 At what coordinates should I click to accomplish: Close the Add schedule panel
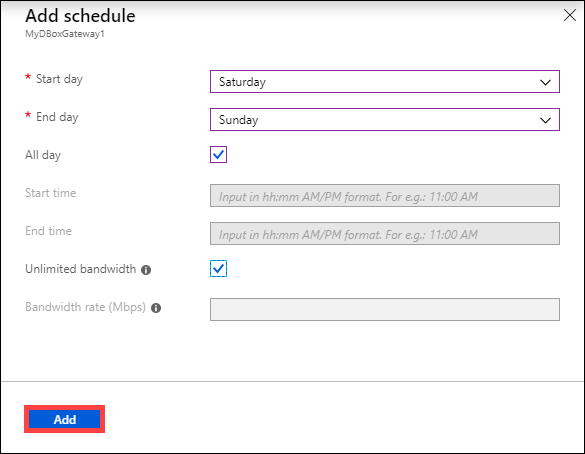tap(570, 15)
